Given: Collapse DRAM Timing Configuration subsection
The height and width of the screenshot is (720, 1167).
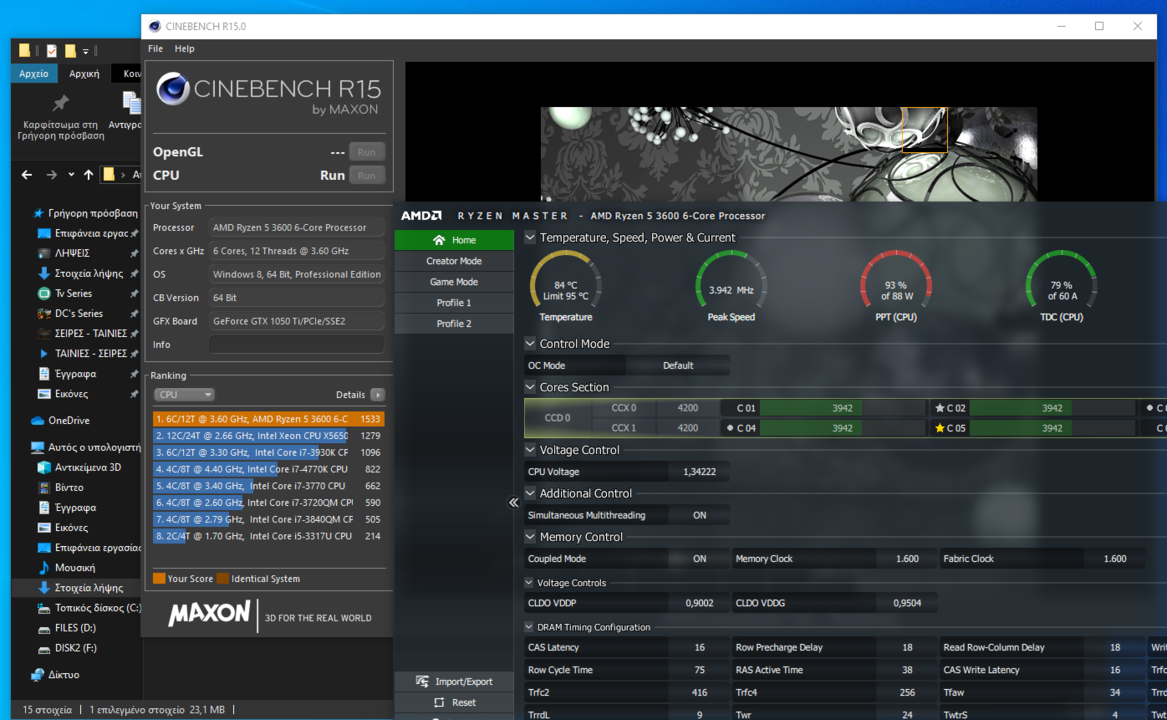Looking at the screenshot, I should [x=529, y=627].
